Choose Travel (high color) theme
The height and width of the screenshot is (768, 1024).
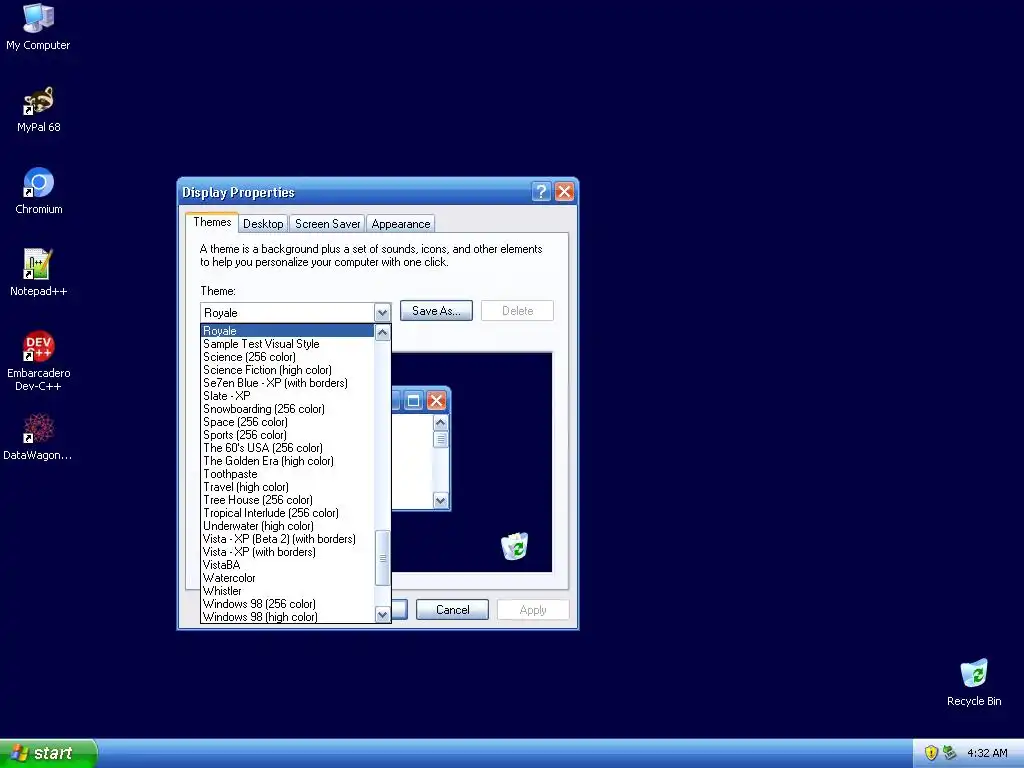coord(287,487)
